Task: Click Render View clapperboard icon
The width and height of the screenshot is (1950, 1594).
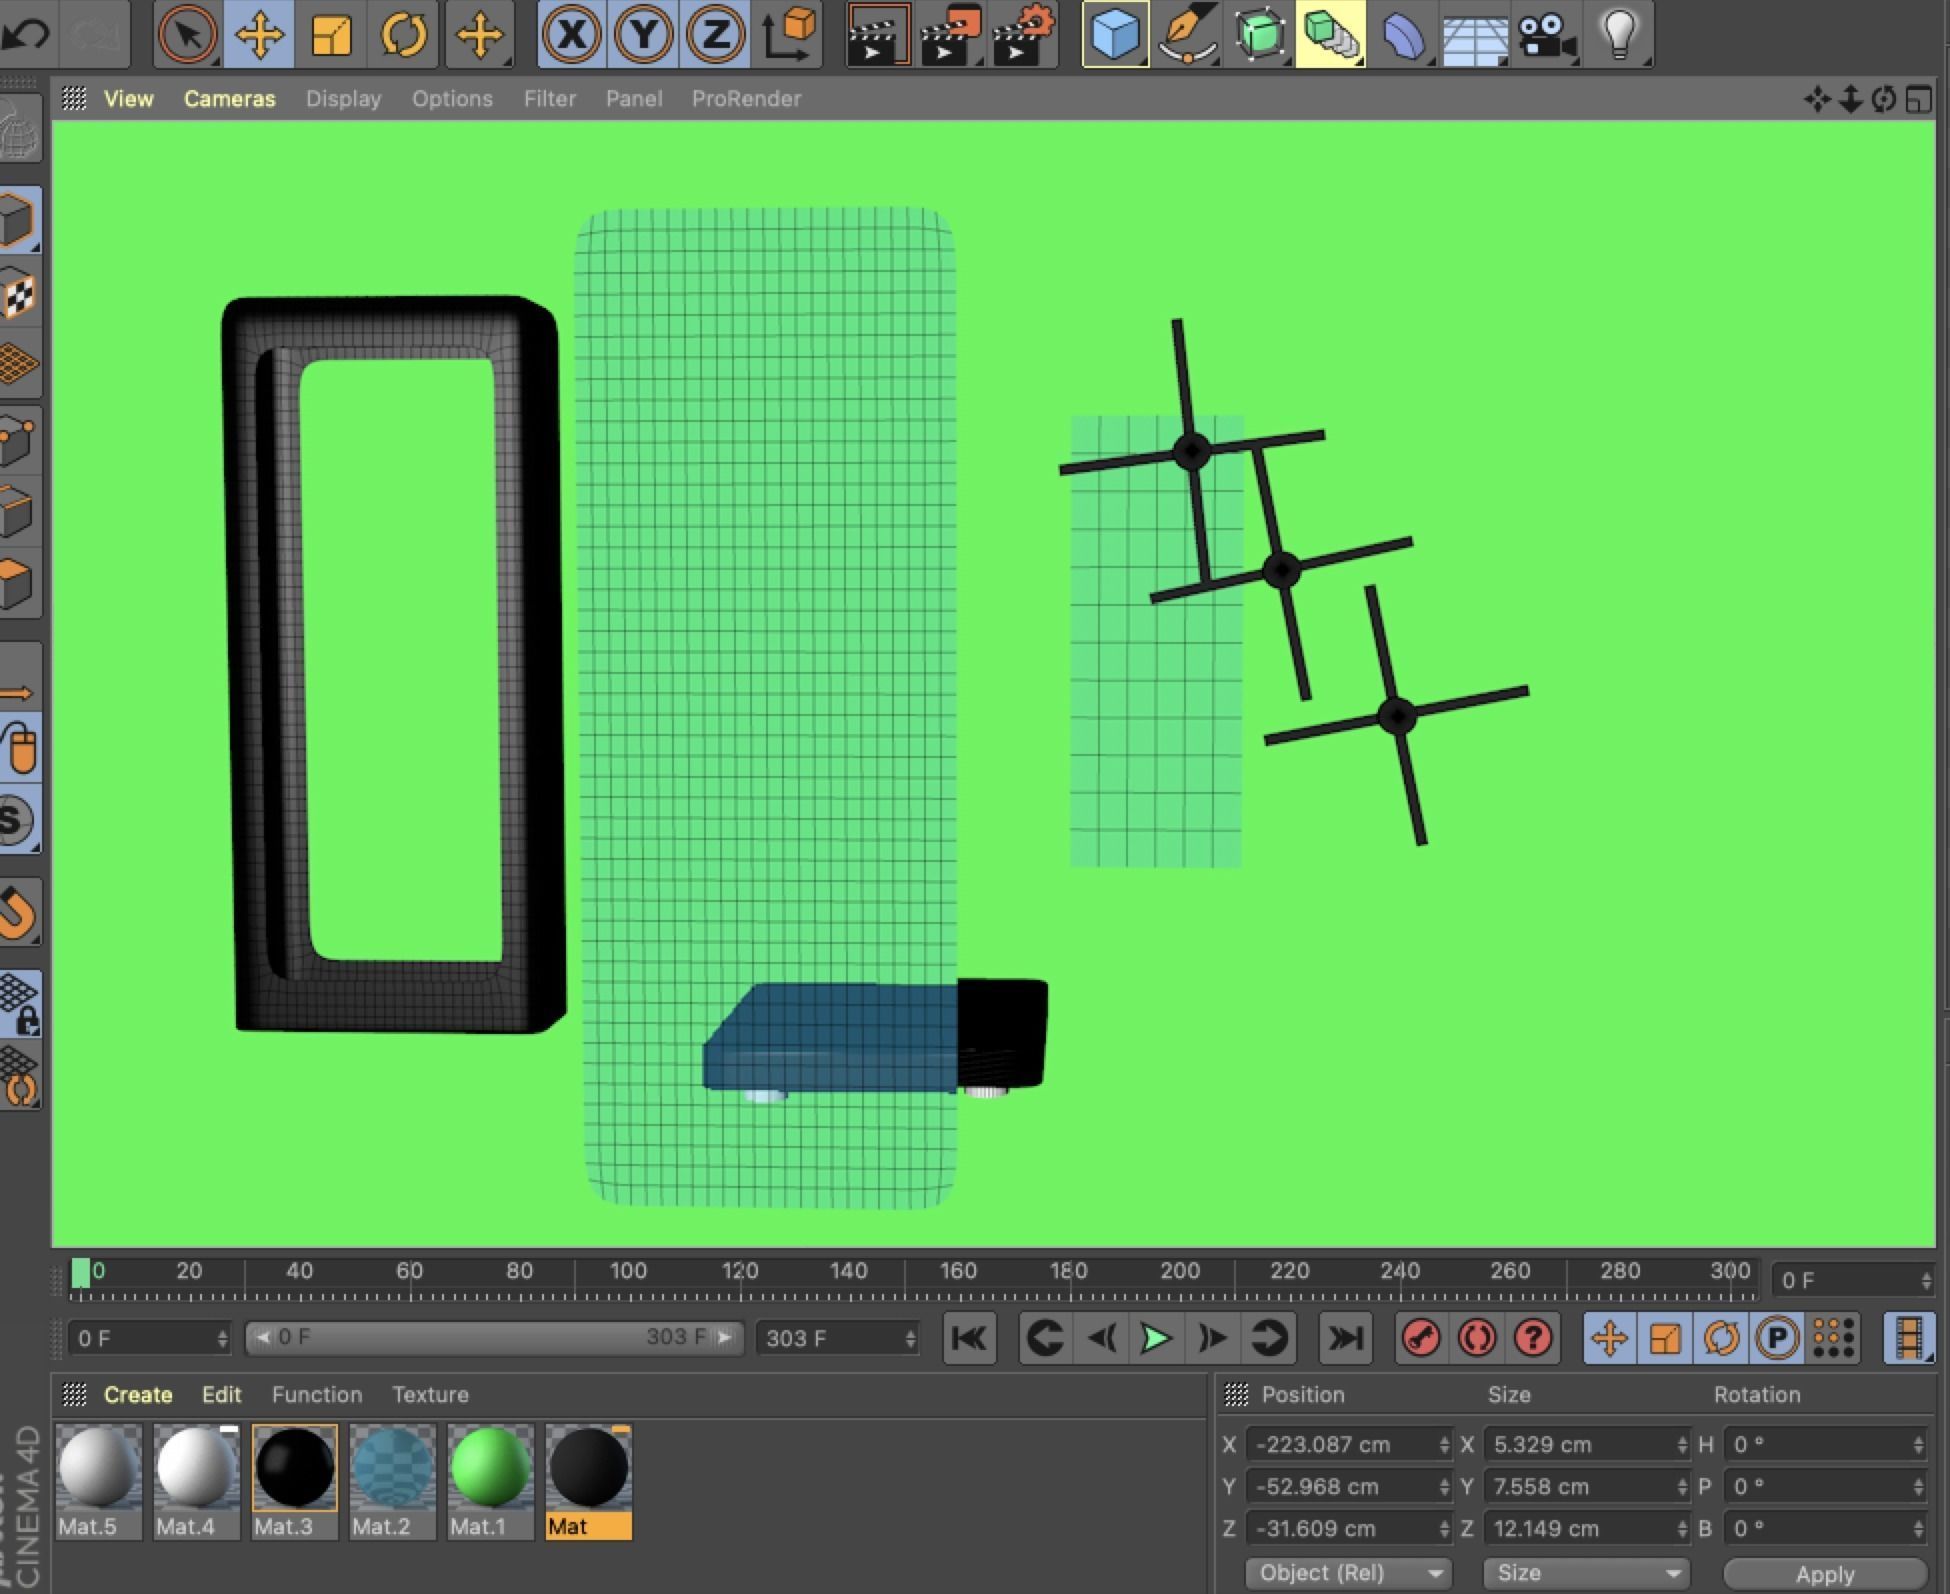Action: [x=877, y=34]
